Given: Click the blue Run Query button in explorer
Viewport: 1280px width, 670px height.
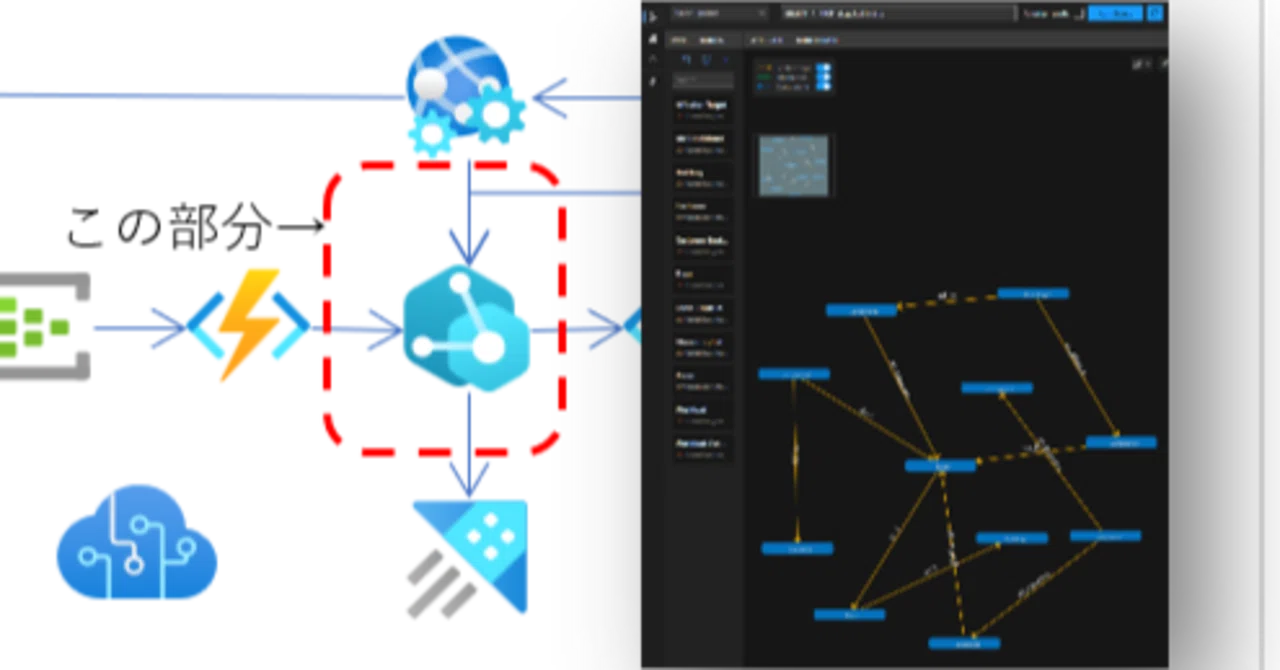Looking at the screenshot, I should pyautogui.click(x=1114, y=14).
